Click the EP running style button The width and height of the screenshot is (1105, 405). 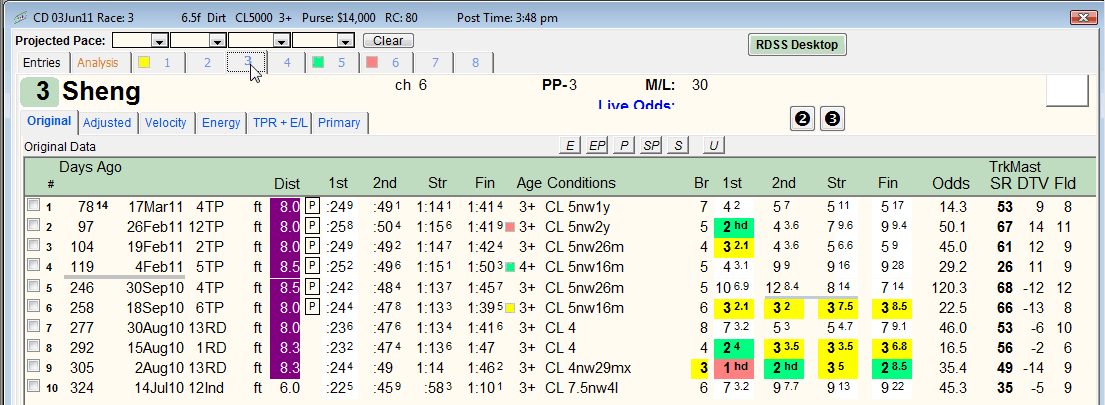coord(597,146)
